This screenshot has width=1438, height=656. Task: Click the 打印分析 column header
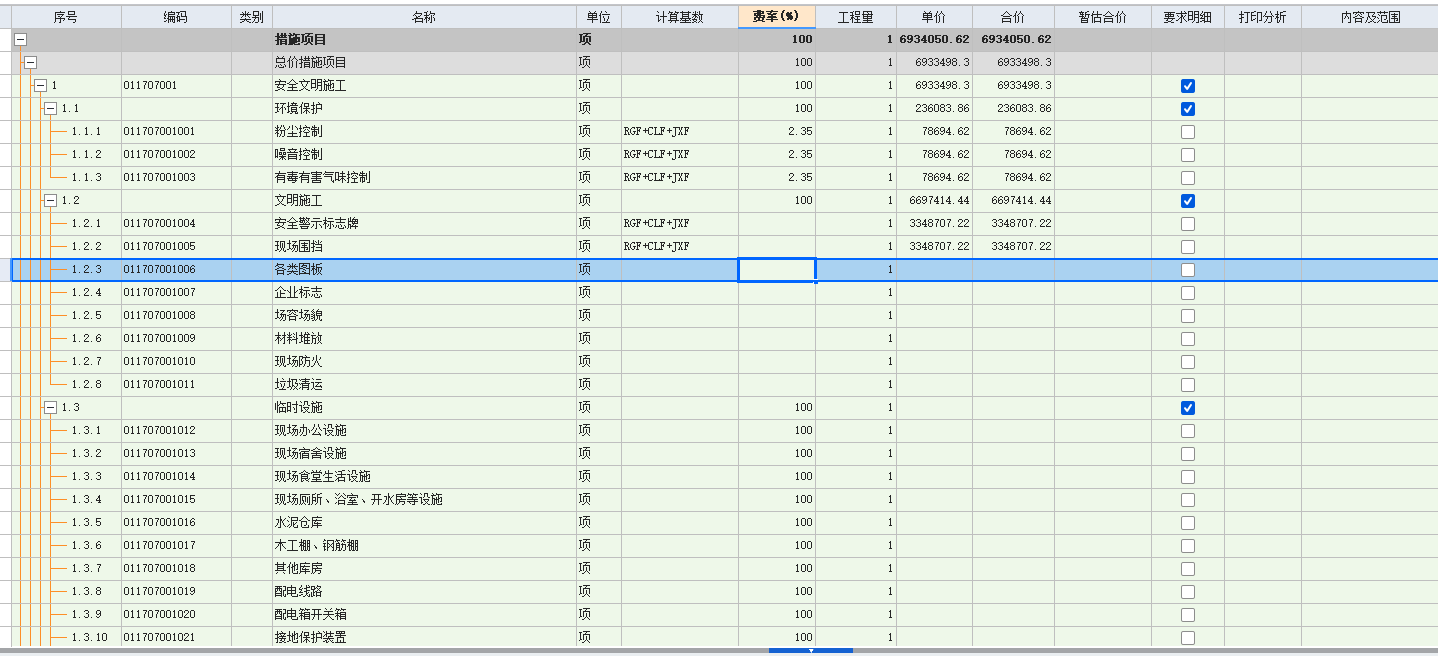pos(1263,17)
